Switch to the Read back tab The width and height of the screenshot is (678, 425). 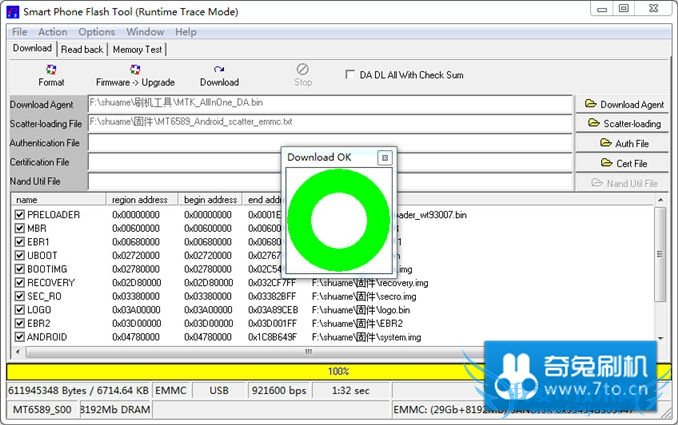(82, 49)
